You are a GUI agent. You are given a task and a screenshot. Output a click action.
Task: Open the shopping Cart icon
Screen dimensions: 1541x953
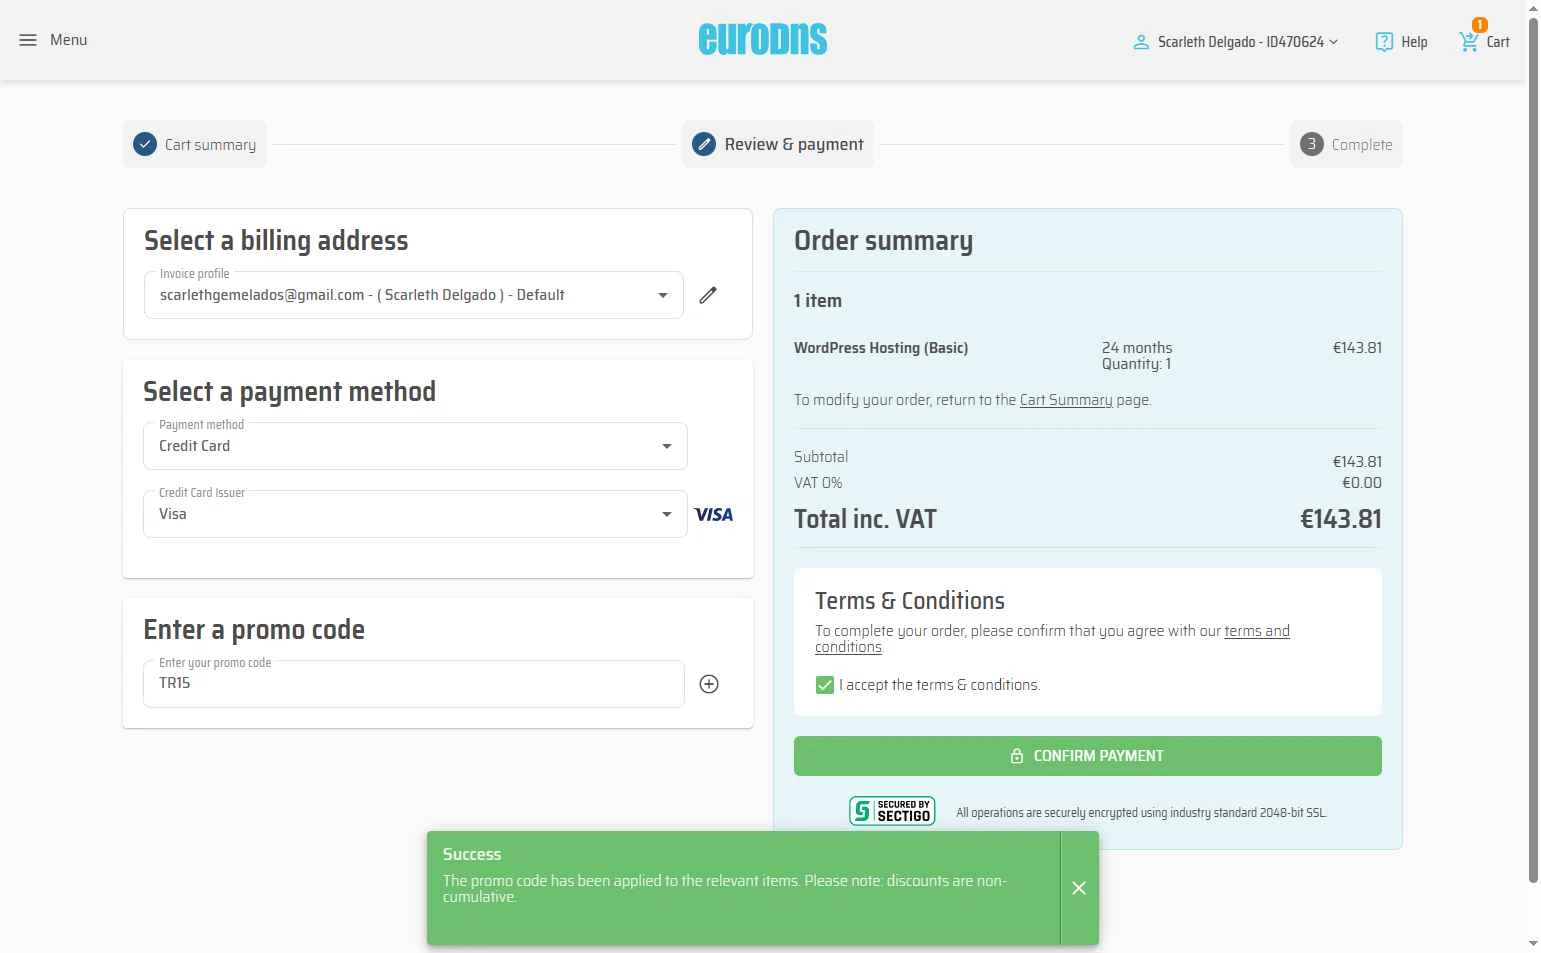point(1468,42)
